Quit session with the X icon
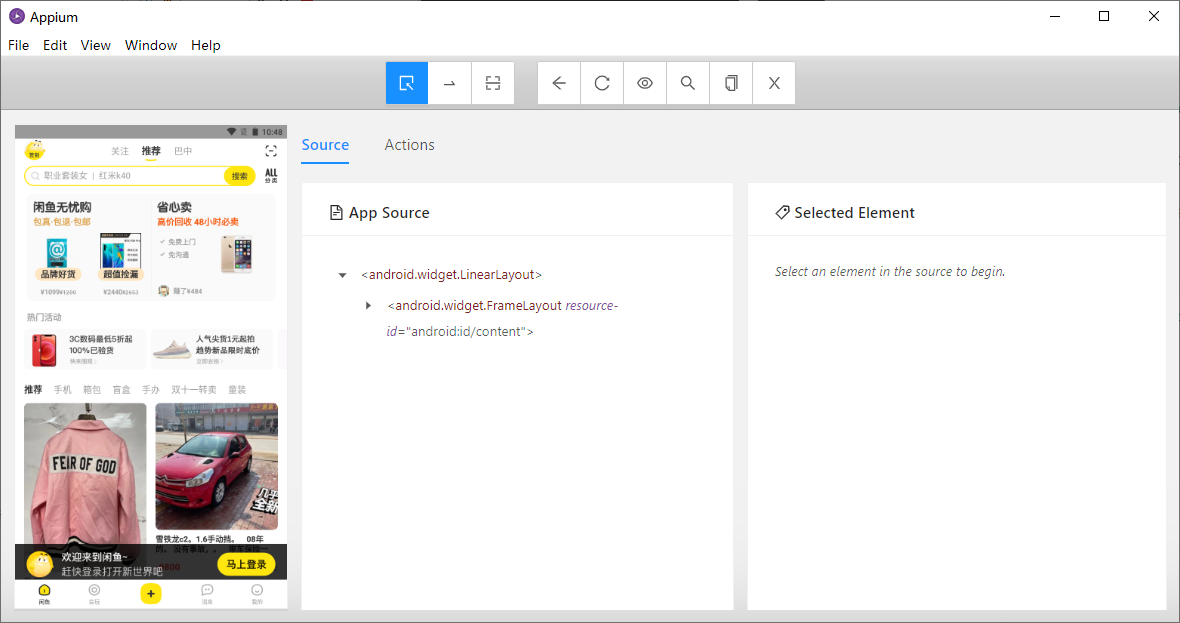 pos(774,83)
